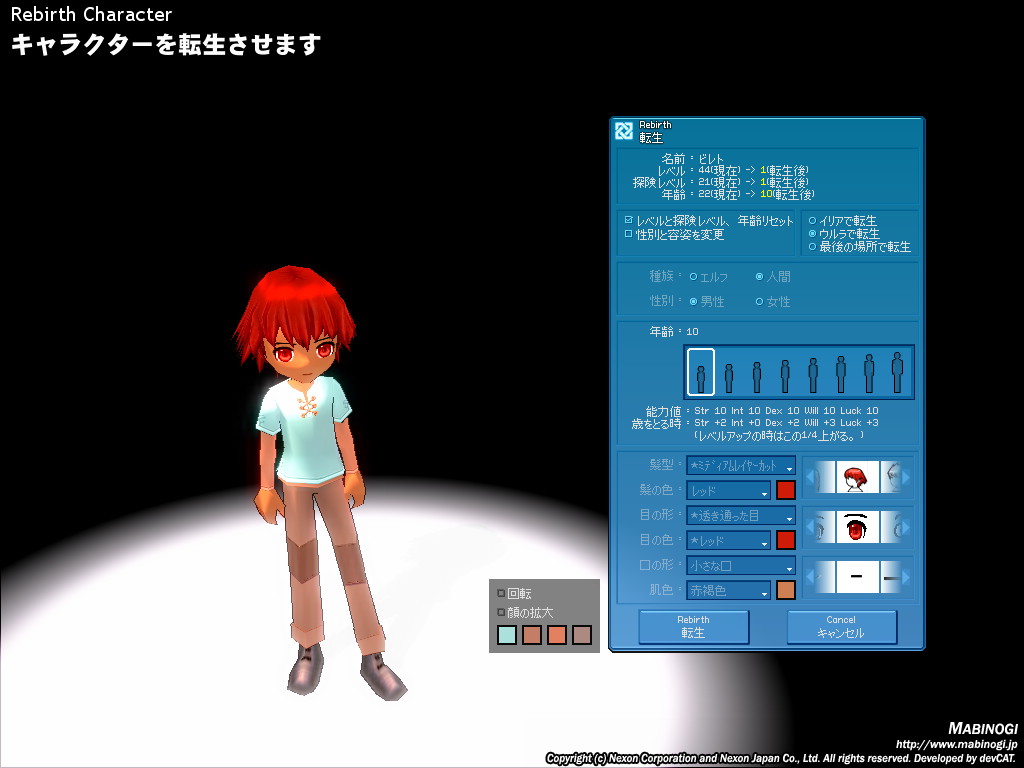Screen dimensions: 1024x768
Task: Click the second brown clothing swatch
Action: coord(532,635)
